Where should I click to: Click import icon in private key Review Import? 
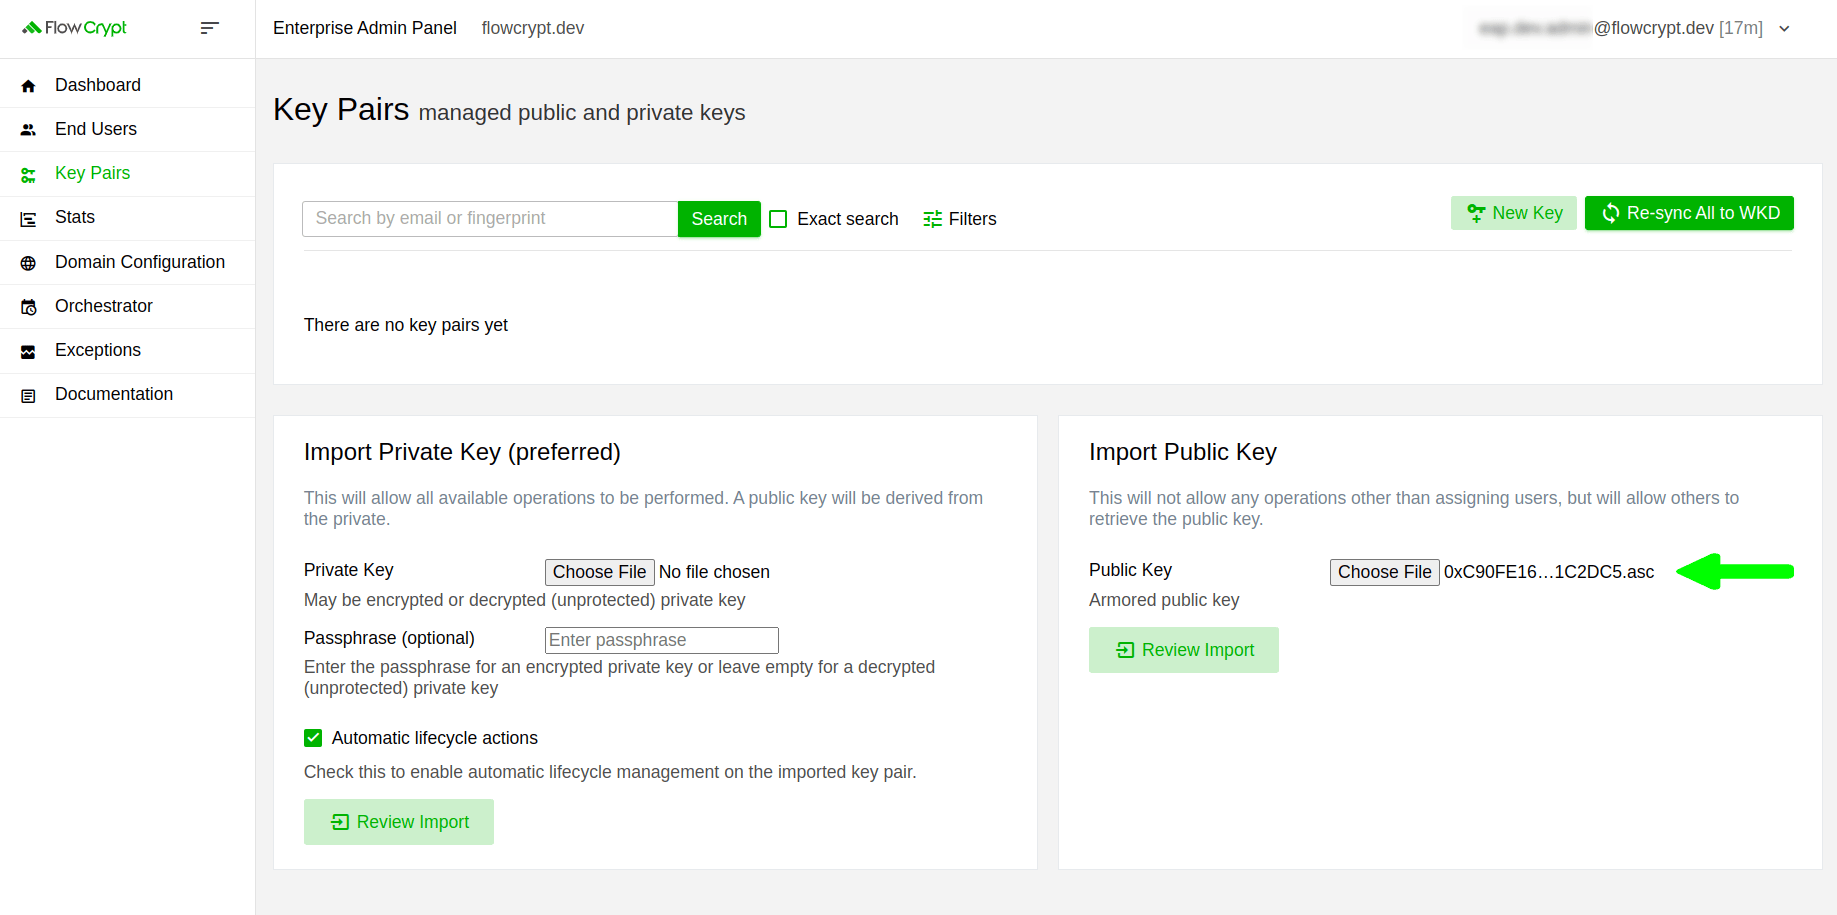tap(340, 822)
